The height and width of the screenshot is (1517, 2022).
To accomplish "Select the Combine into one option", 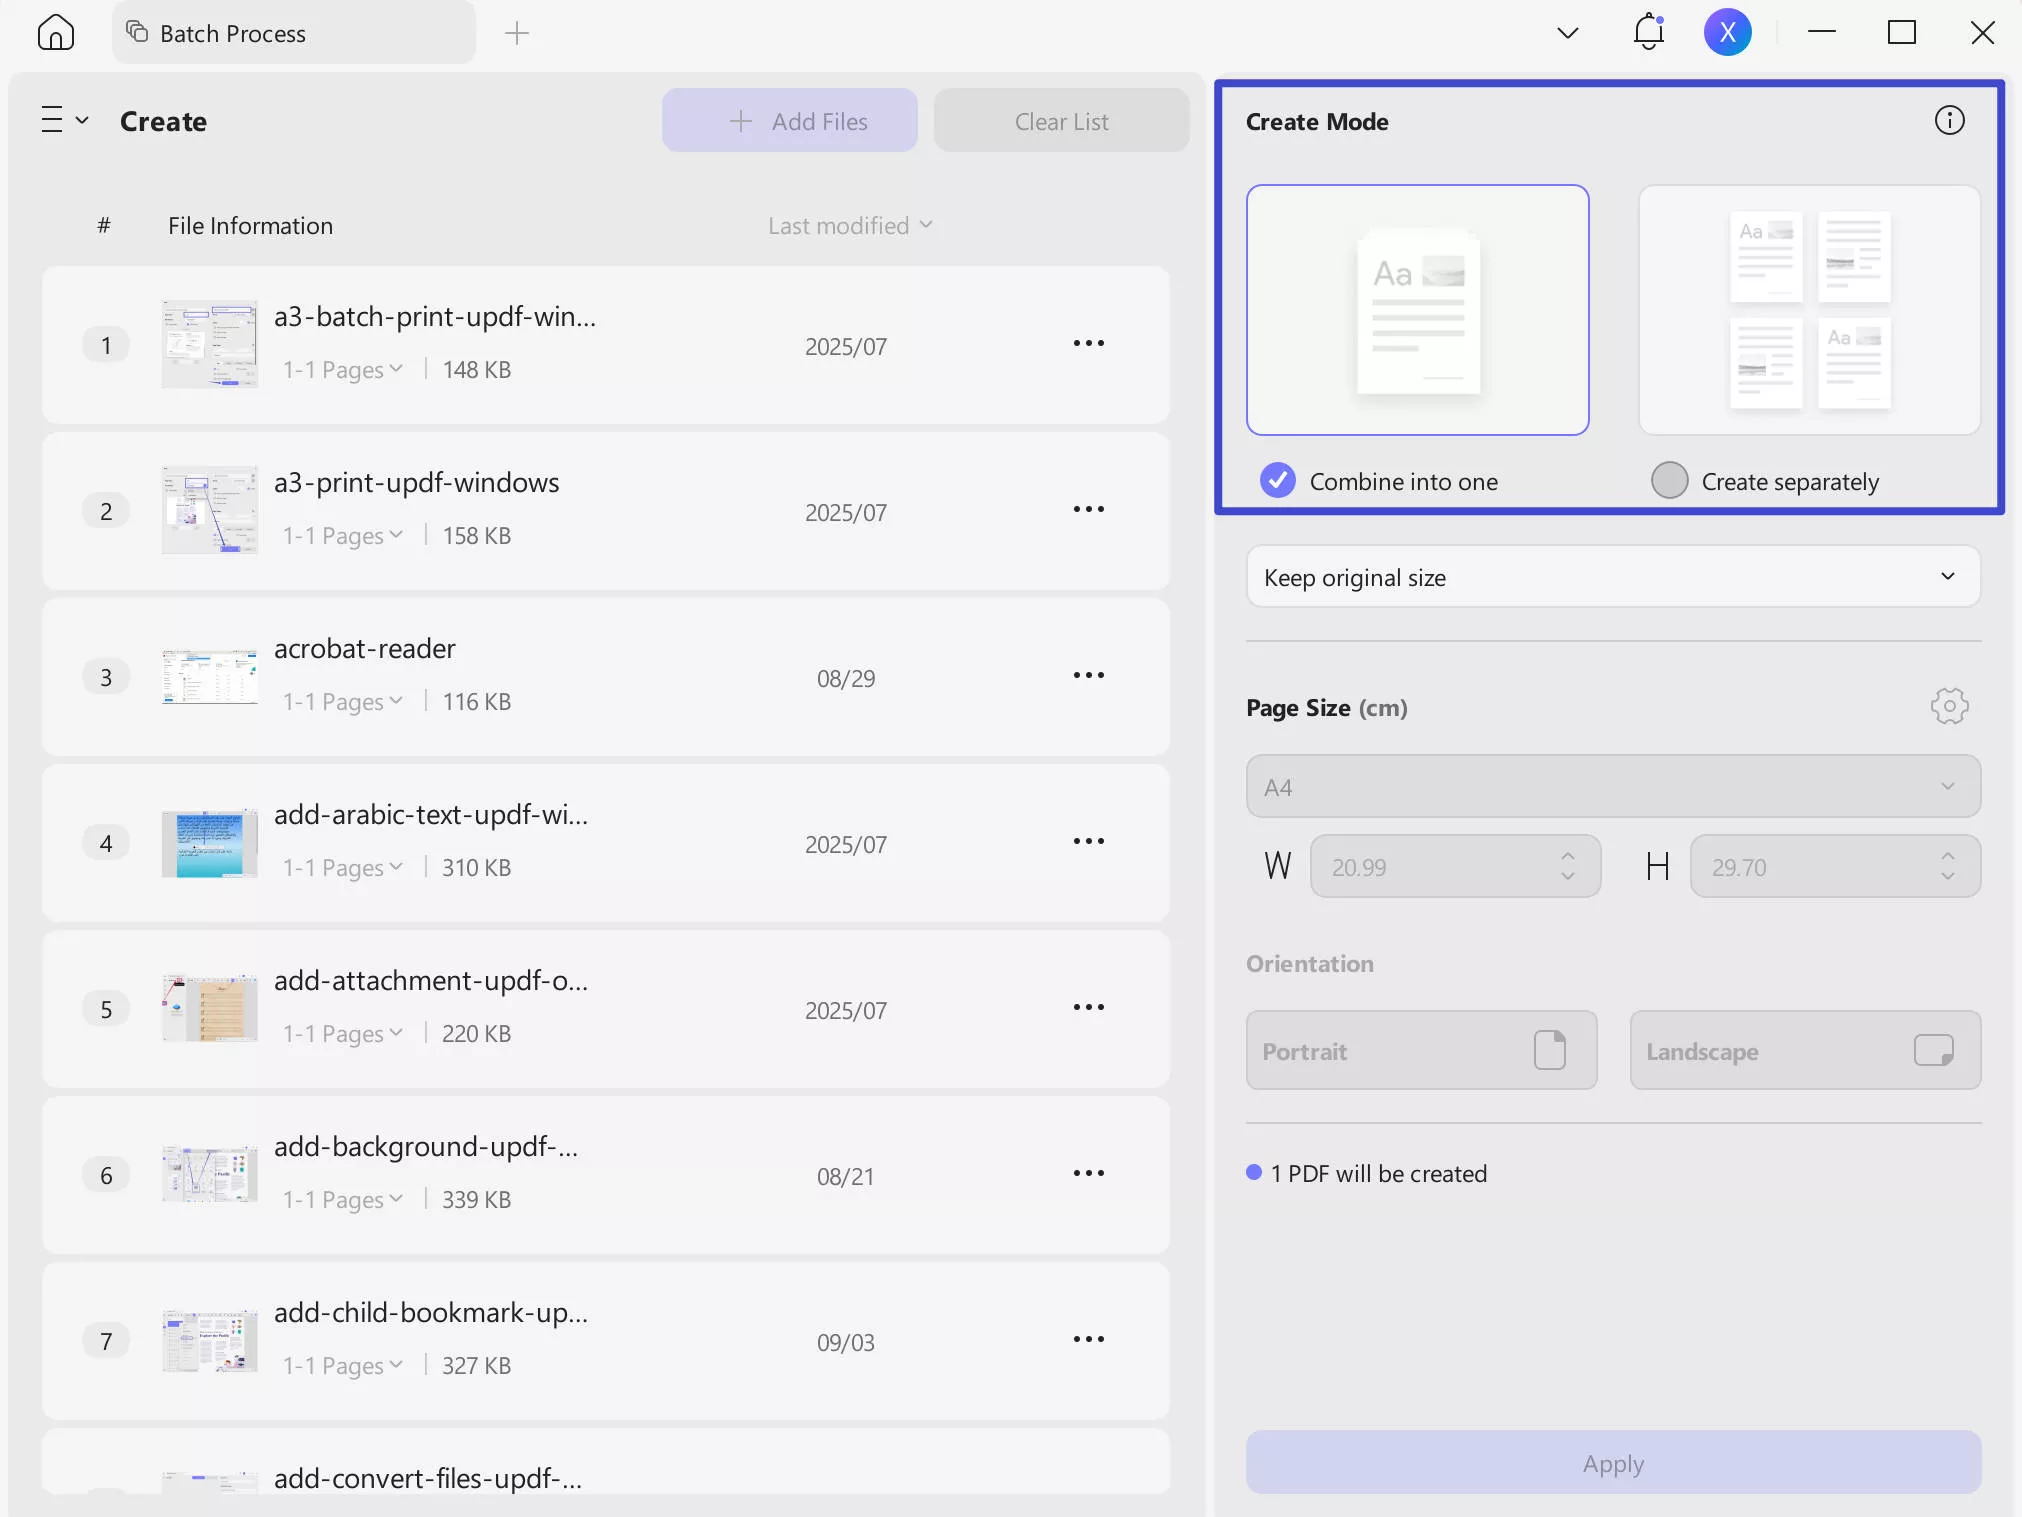I will 1276,480.
